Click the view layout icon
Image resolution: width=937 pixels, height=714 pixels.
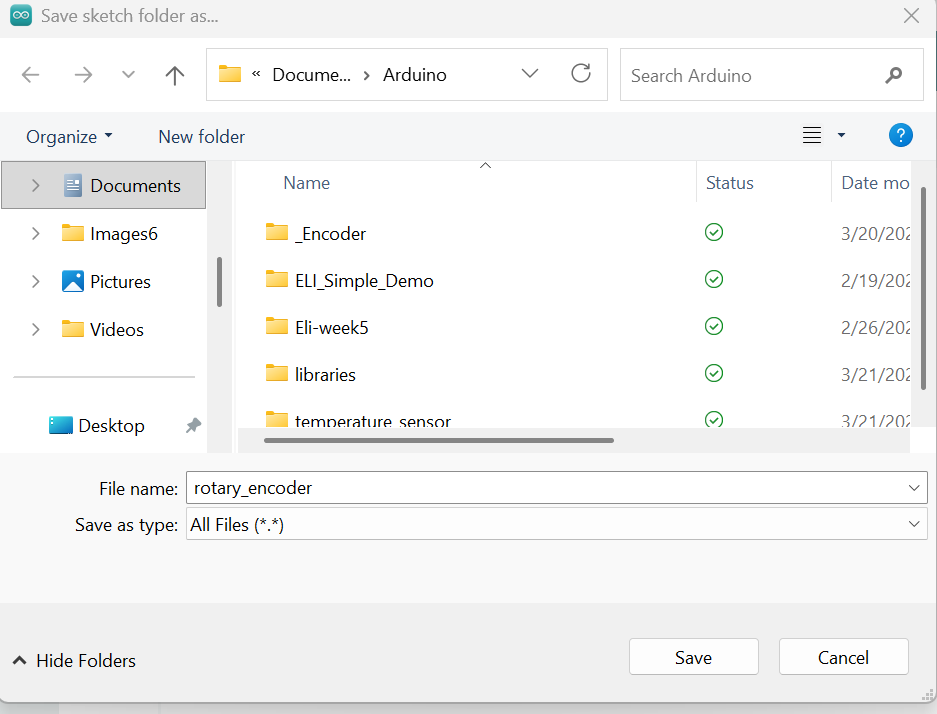[x=812, y=136]
